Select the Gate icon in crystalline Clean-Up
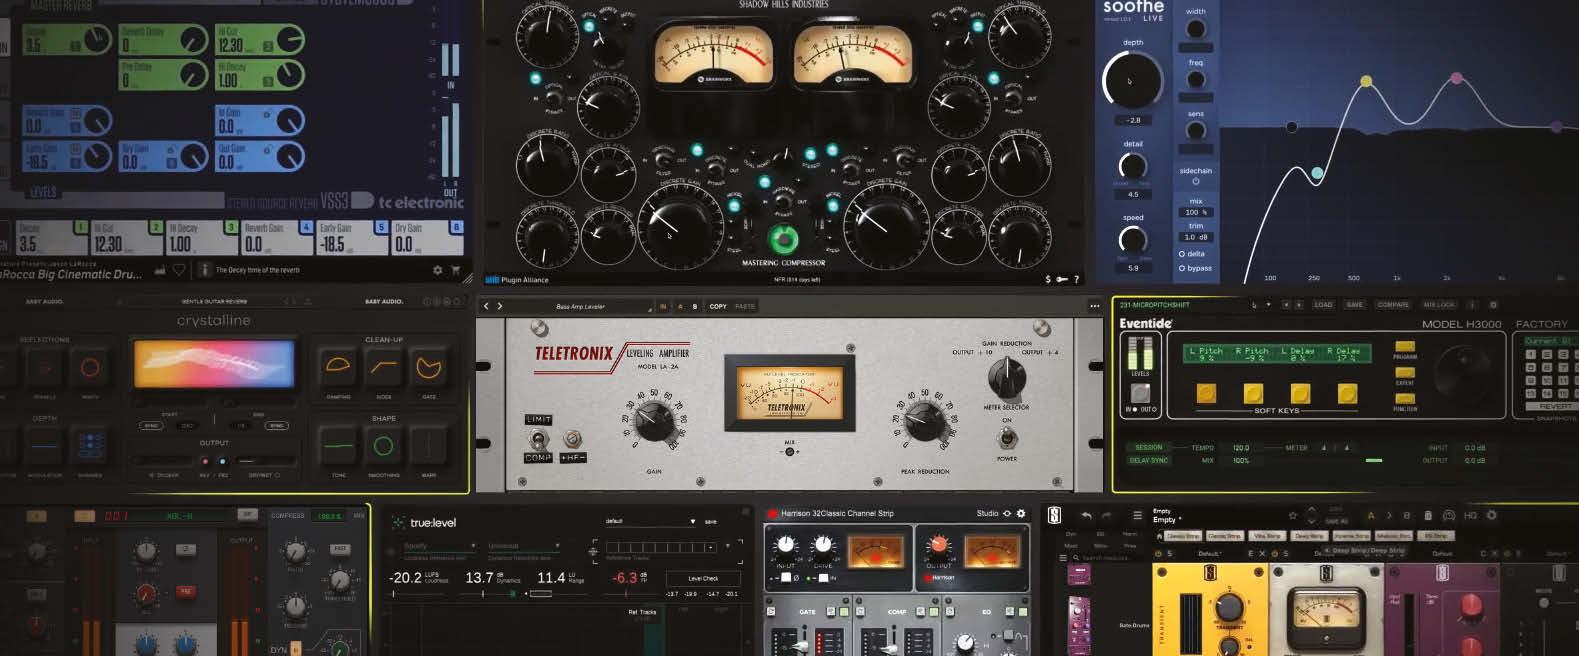 (x=428, y=366)
